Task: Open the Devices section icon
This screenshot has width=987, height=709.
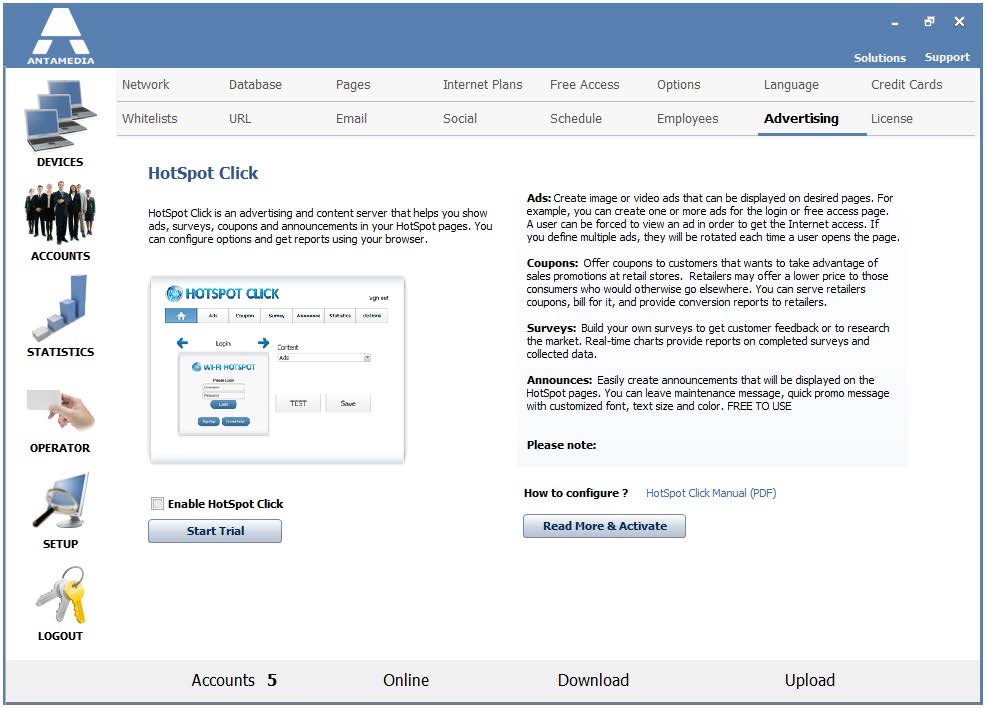Action: 60,116
